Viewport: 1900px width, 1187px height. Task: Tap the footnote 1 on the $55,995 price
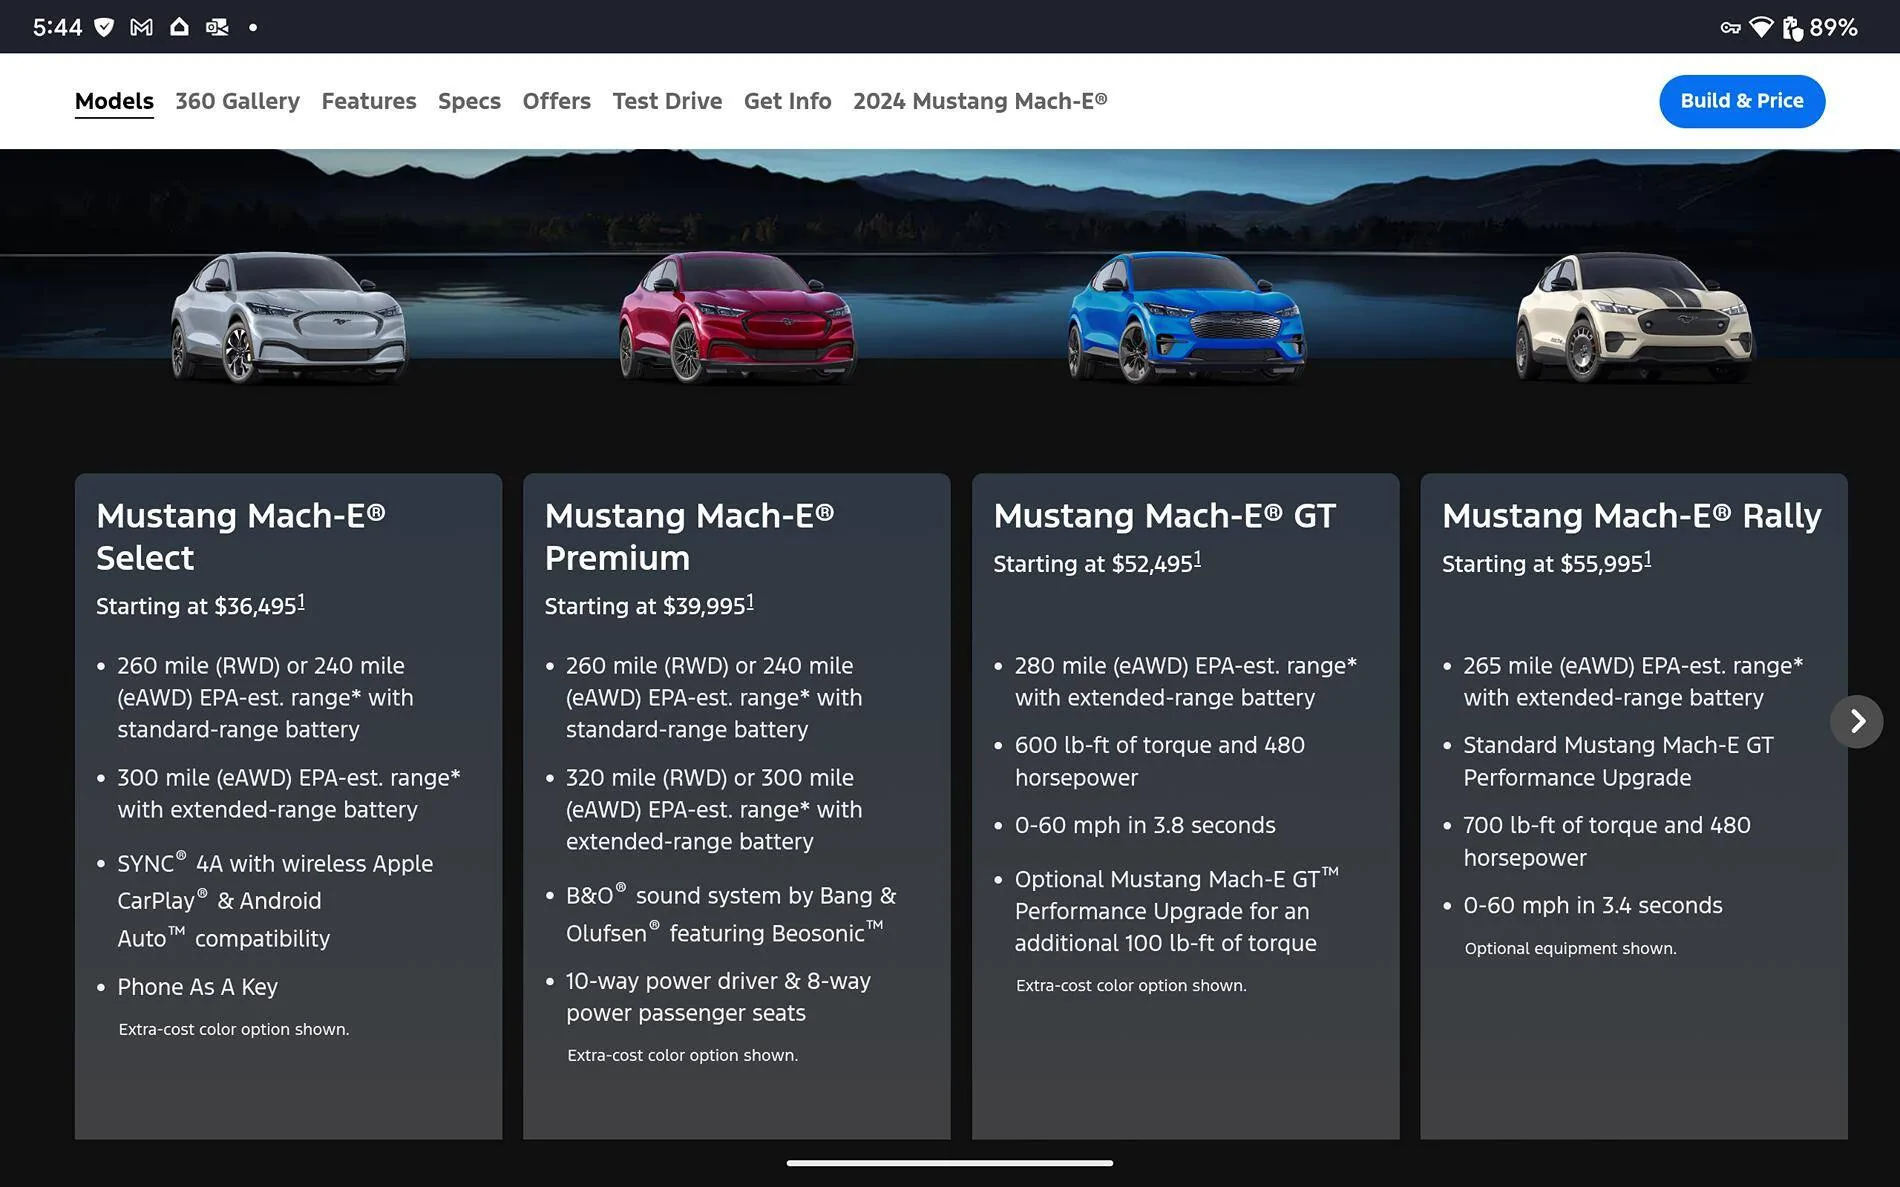pyautogui.click(x=1647, y=560)
